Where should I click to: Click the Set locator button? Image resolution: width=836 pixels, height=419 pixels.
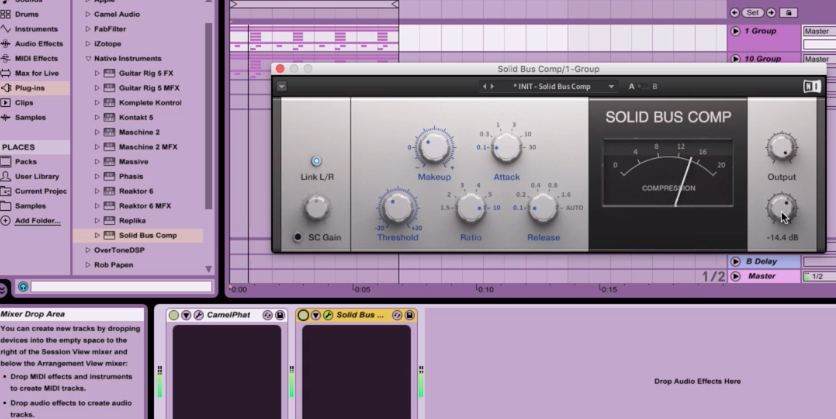[x=752, y=12]
